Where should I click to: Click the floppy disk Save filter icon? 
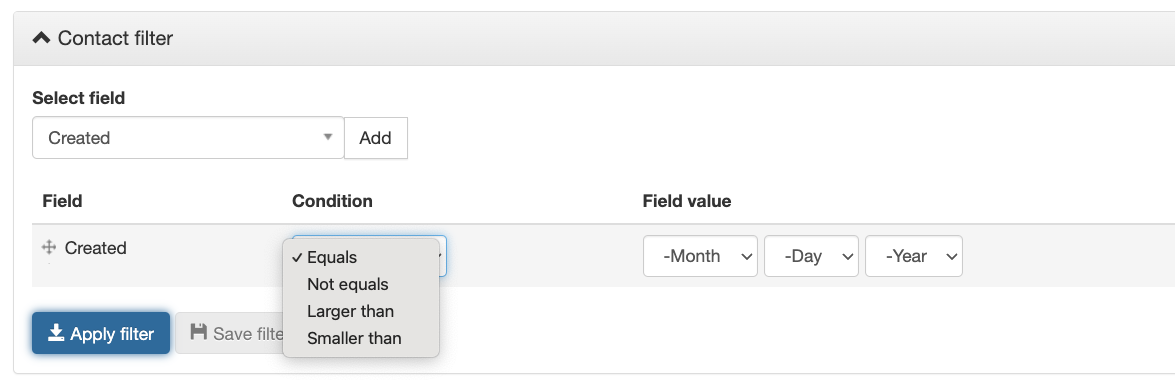tap(199, 332)
